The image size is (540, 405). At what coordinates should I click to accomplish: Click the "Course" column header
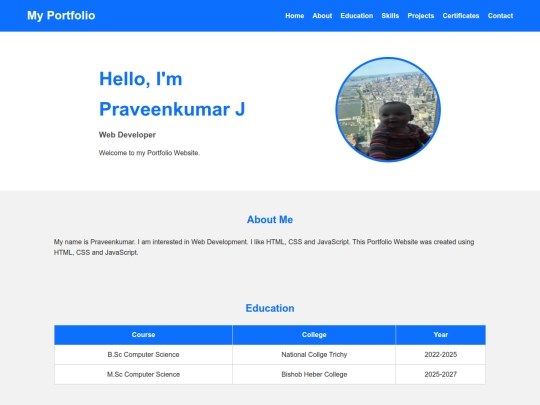(x=143, y=335)
